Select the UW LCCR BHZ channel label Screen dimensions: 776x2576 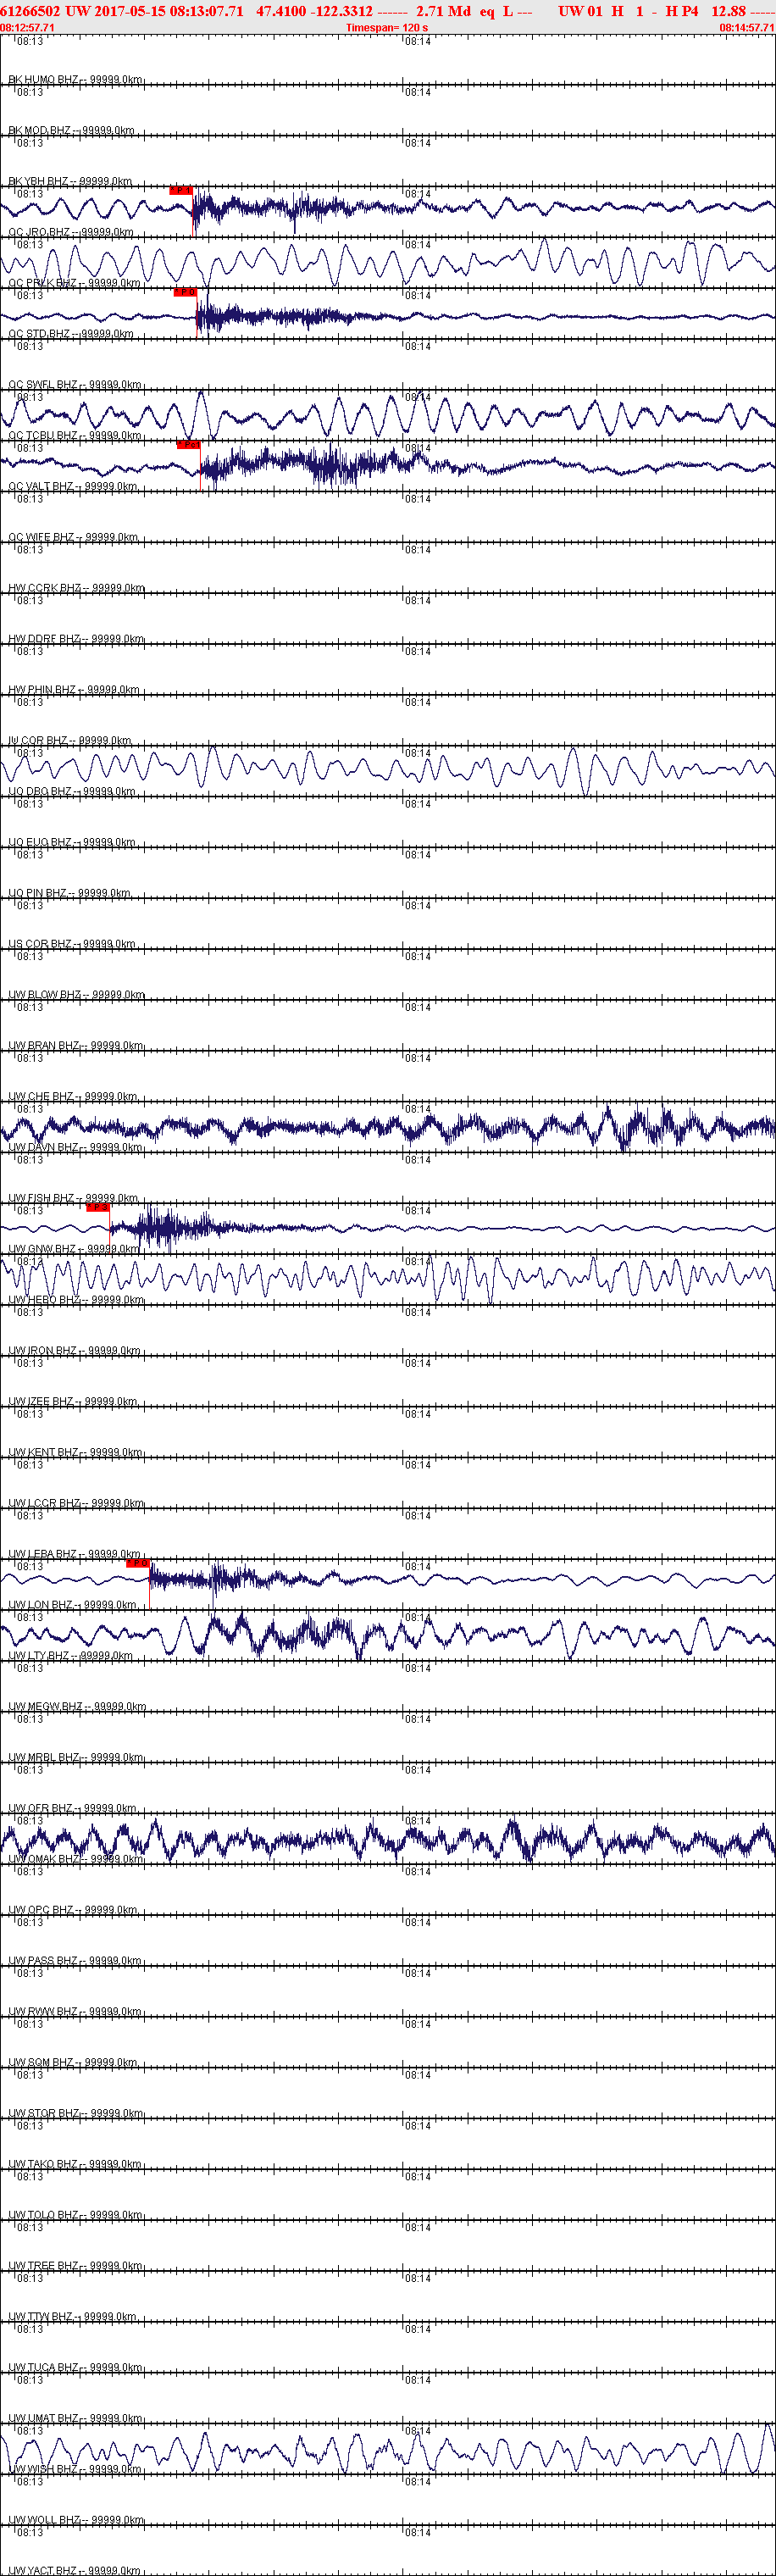click(x=76, y=1503)
